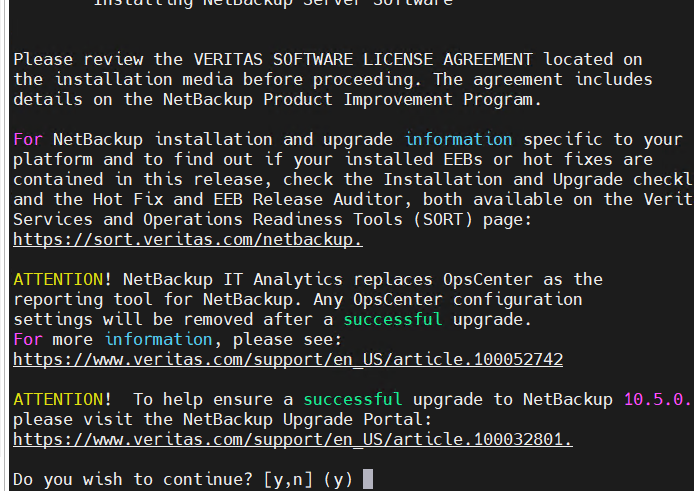Click the 'Do you wish to continue?' prompt text
The width and height of the screenshot is (694, 491).
coord(133,479)
